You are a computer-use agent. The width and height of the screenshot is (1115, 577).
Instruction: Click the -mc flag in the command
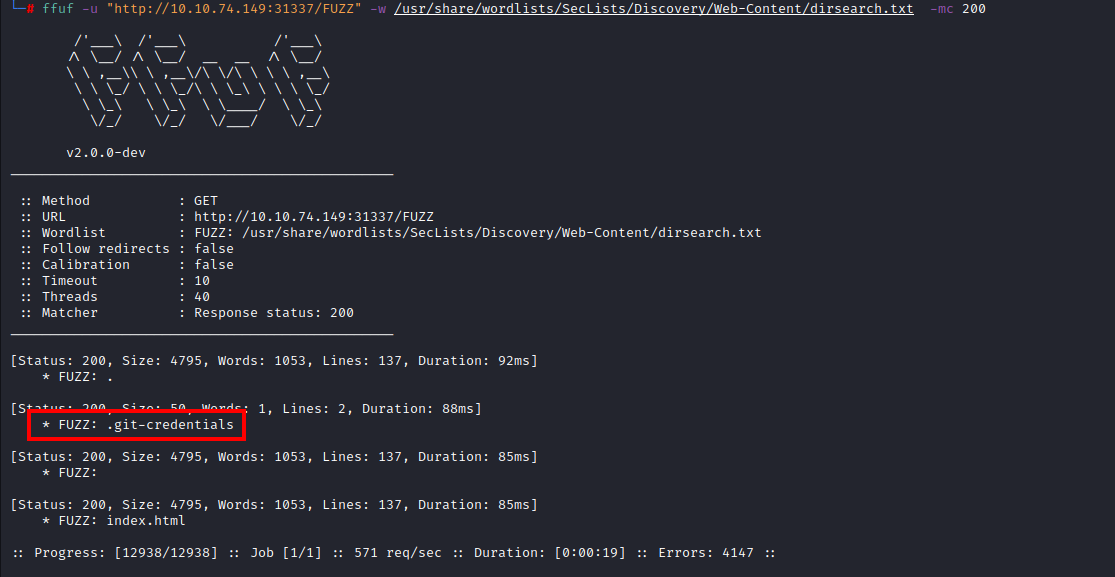click(941, 9)
